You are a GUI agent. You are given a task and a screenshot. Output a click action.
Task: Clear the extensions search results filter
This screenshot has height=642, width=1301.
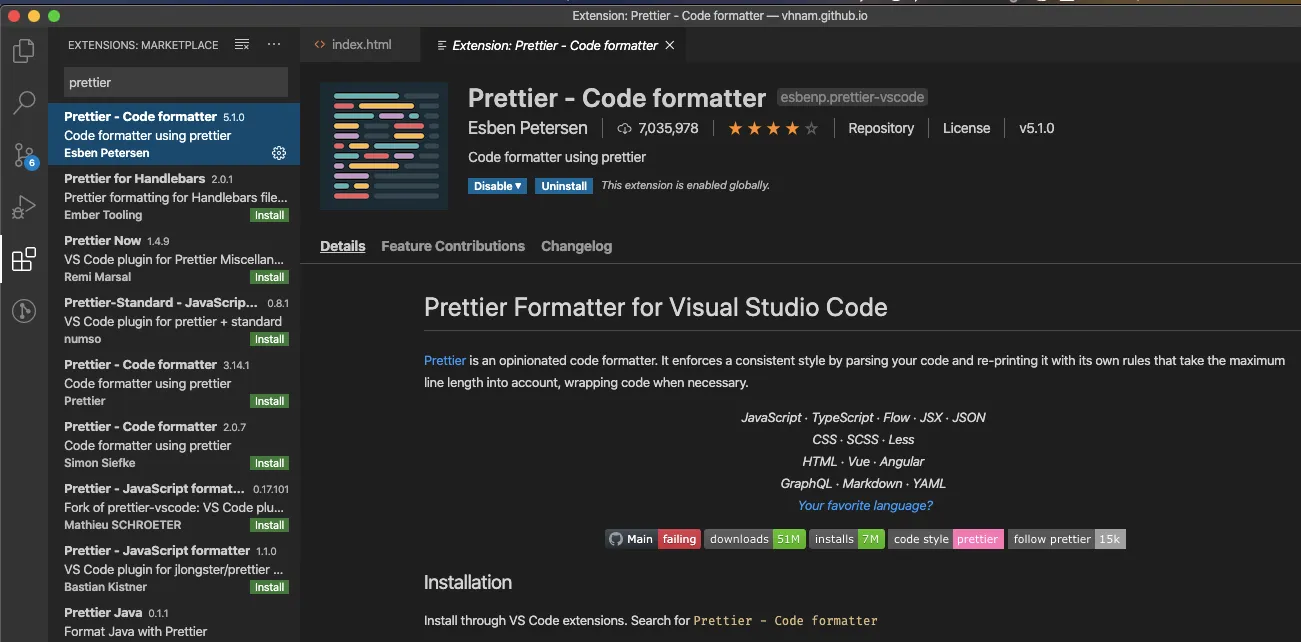tap(240, 44)
